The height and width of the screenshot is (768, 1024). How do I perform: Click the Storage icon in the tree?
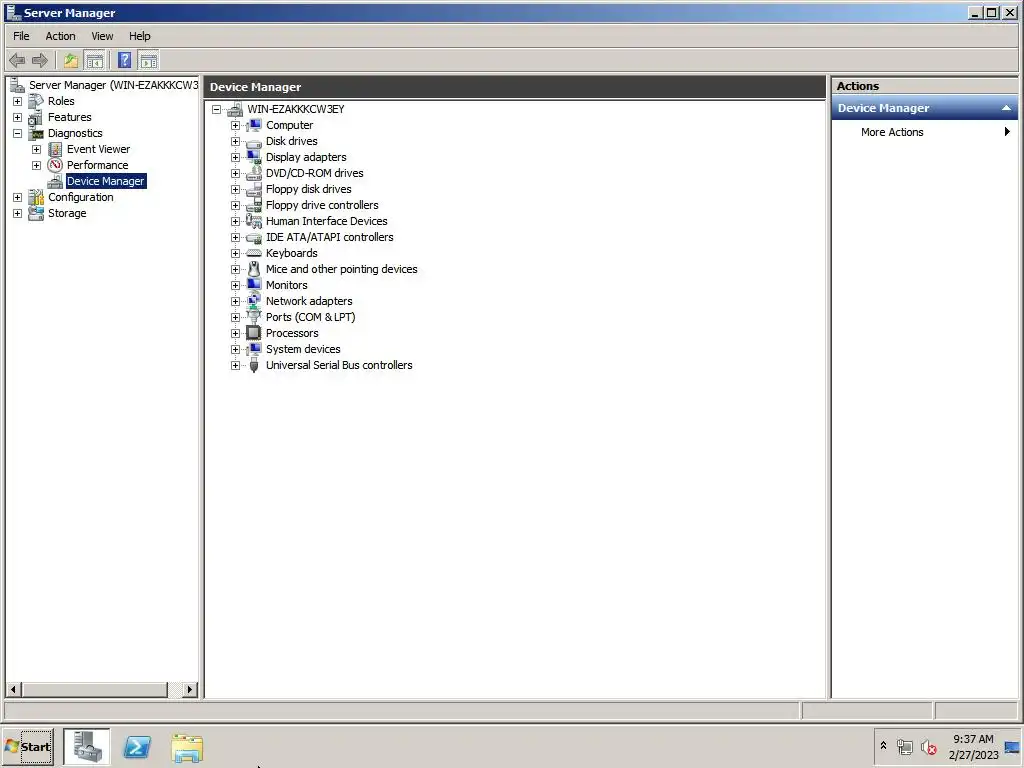pos(36,214)
